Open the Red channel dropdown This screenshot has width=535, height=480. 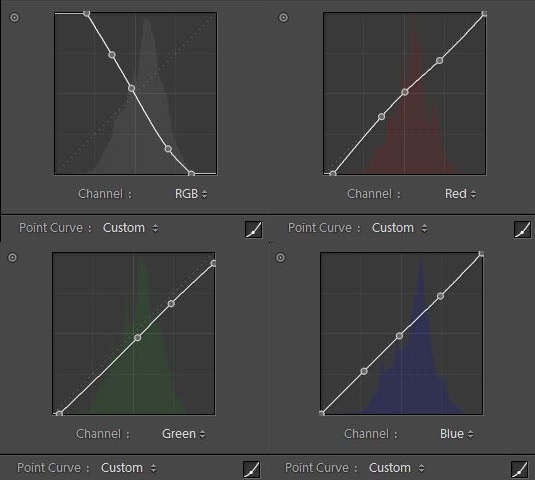point(460,194)
